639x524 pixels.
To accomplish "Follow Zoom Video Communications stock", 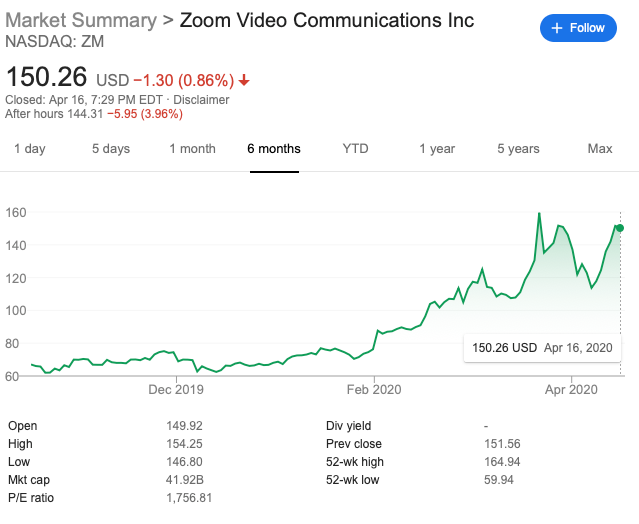I will point(579,28).
